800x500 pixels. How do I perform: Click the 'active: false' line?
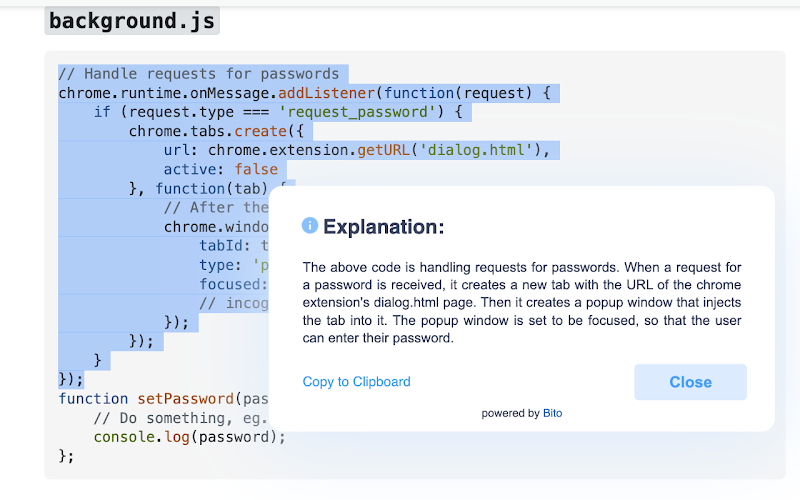click(x=221, y=169)
